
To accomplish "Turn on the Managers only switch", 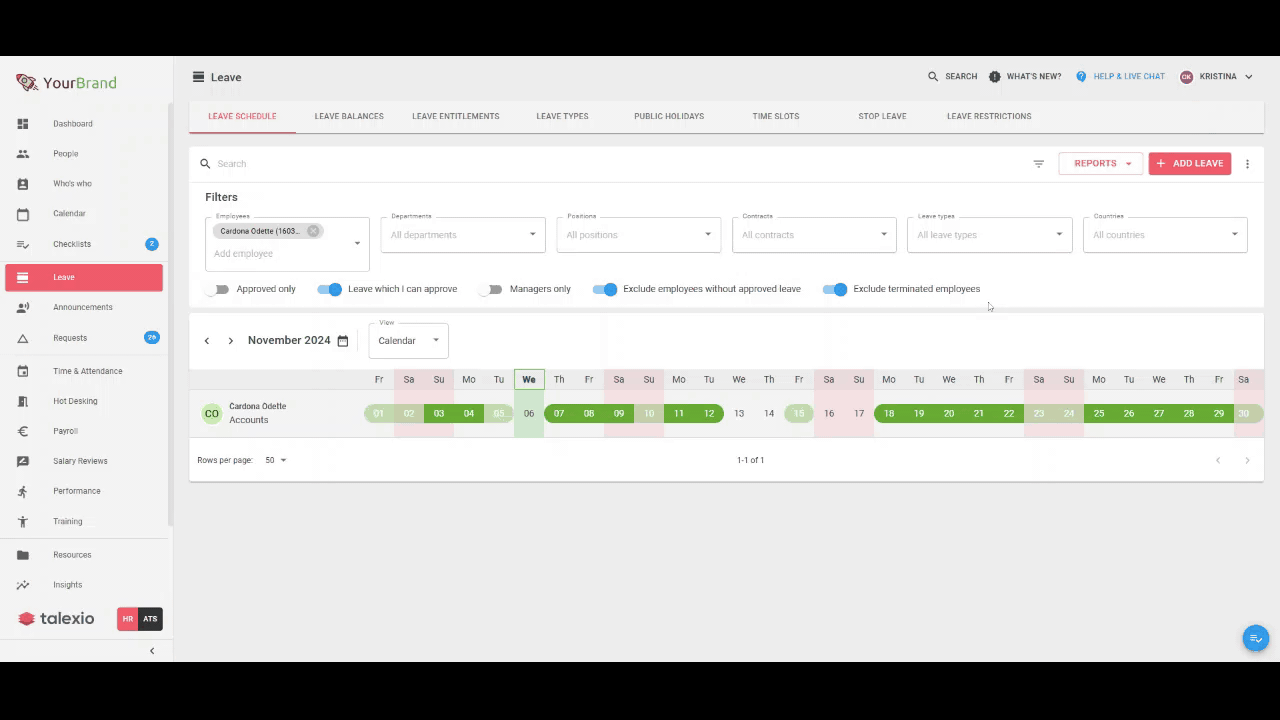I will pyautogui.click(x=490, y=289).
